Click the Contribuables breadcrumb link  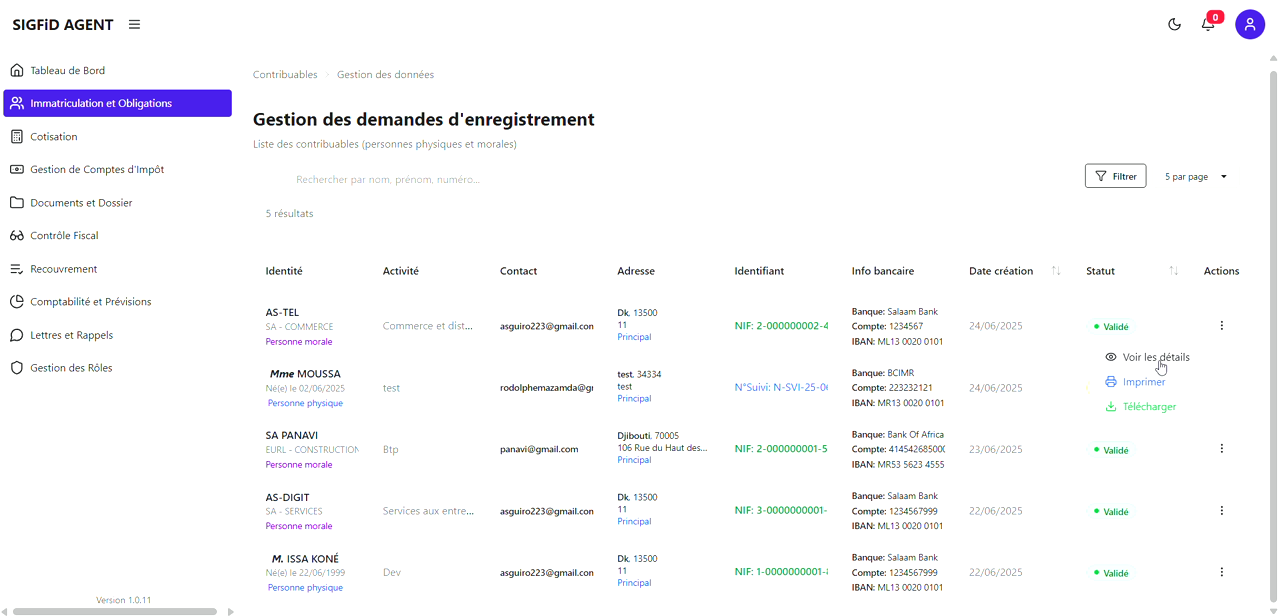pos(285,75)
